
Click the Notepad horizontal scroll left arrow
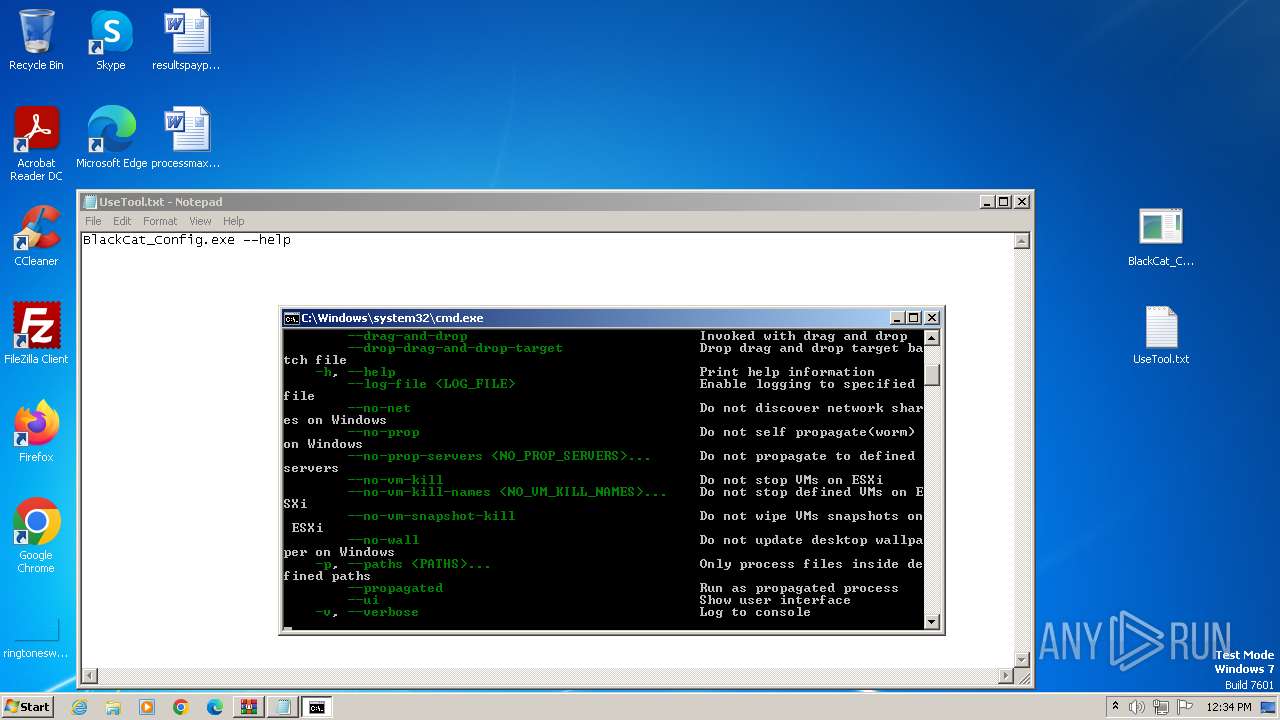coord(90,676)
